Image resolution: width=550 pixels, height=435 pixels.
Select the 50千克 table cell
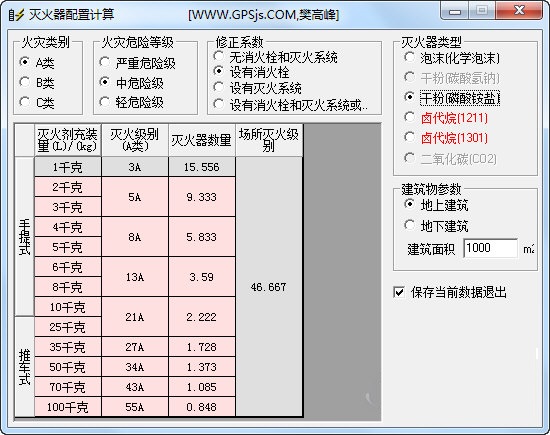tap(68, 367)
